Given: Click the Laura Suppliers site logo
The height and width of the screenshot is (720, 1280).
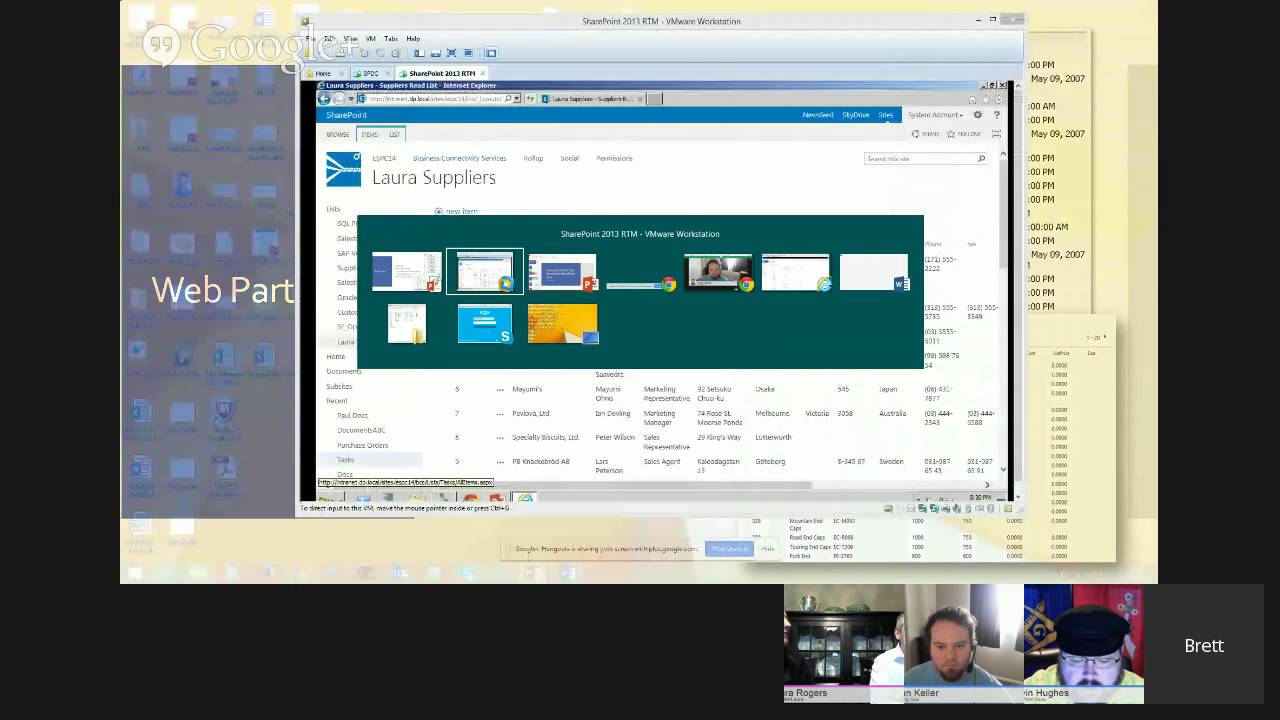Looking at the screenshot, I should pyautogui.click(x=343, y=169).
